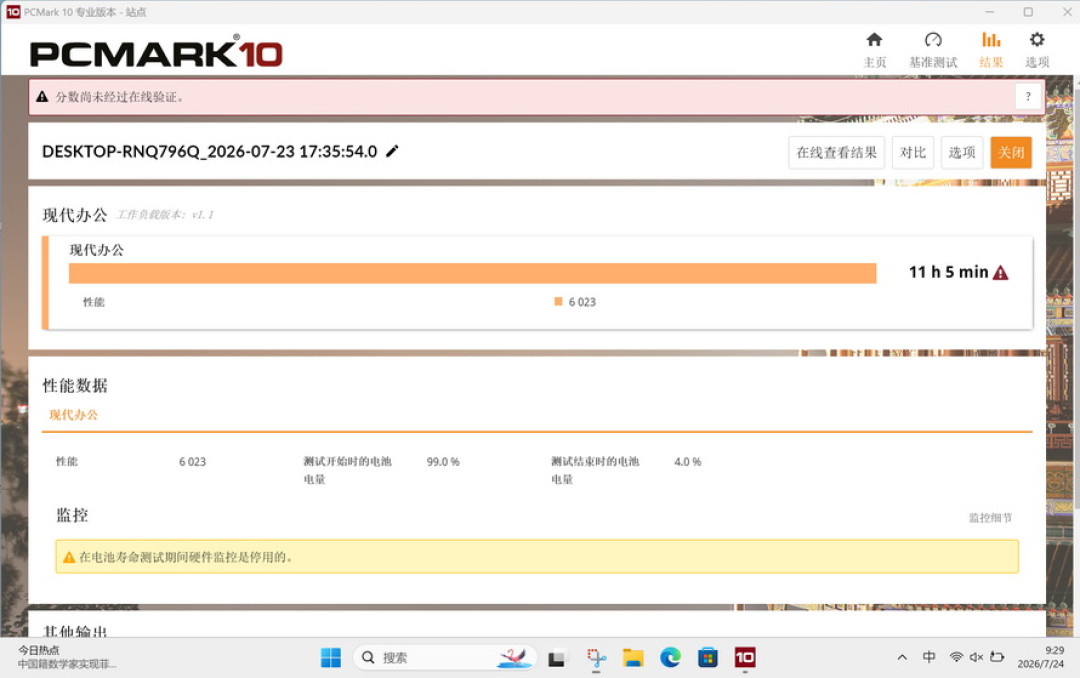This screenshot has width=1080, height=678.
Task: Click the result name DESKTOP-RNQ796Q_2026-07-23 17:35:54.0
Action: [x=209, y=152]
